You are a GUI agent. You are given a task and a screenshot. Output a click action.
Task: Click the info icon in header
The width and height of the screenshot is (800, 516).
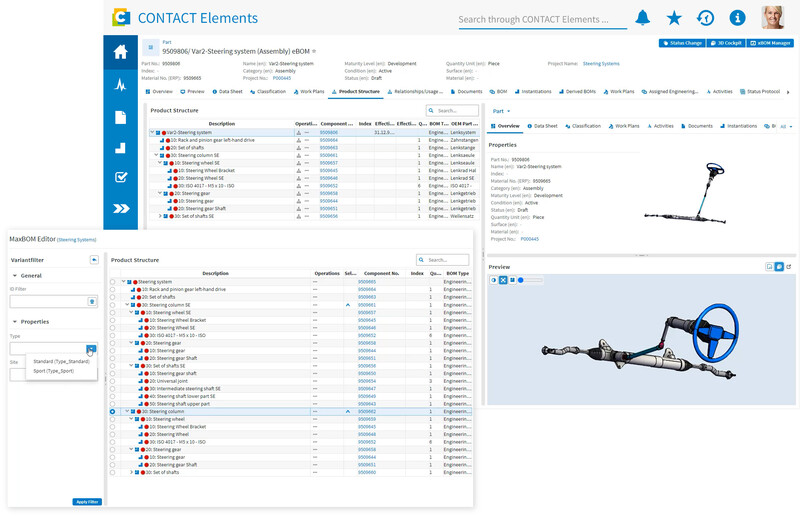(737, 18)
